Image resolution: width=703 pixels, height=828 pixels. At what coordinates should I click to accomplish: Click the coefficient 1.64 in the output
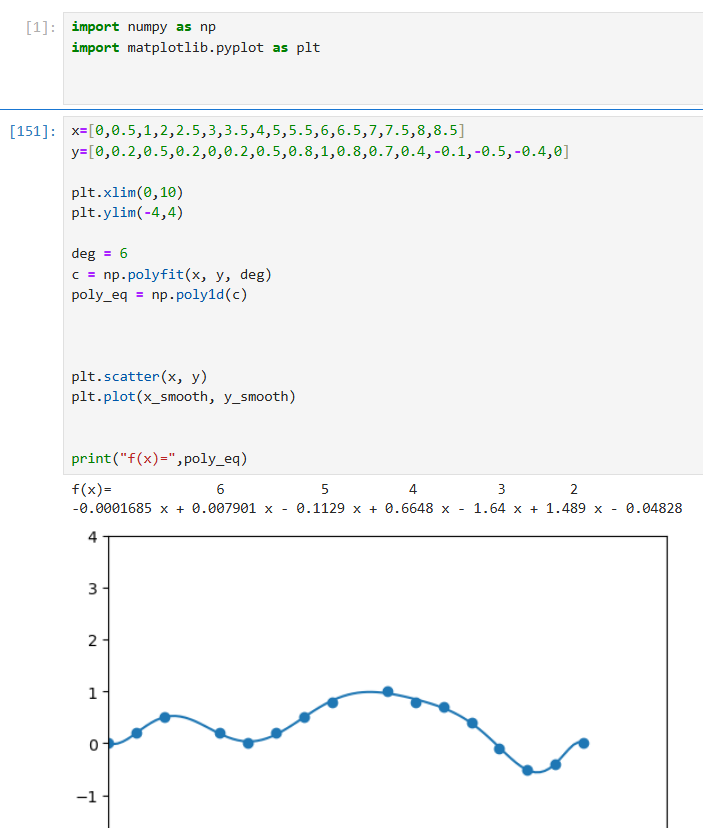[489, 509]
